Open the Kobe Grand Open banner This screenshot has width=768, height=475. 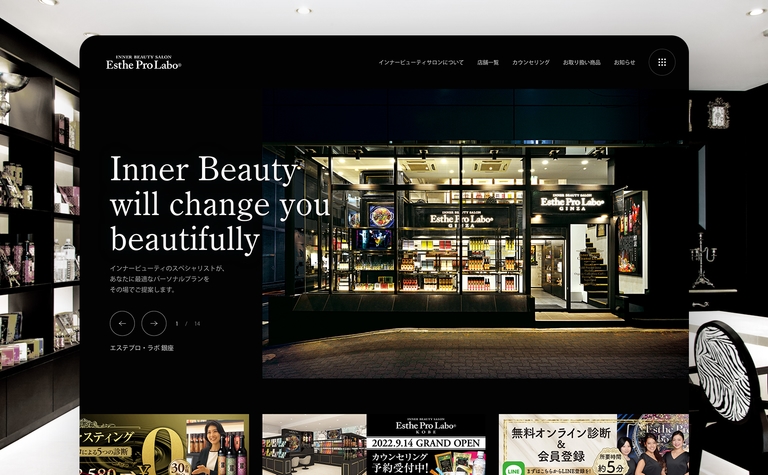[x=374, y=445]
